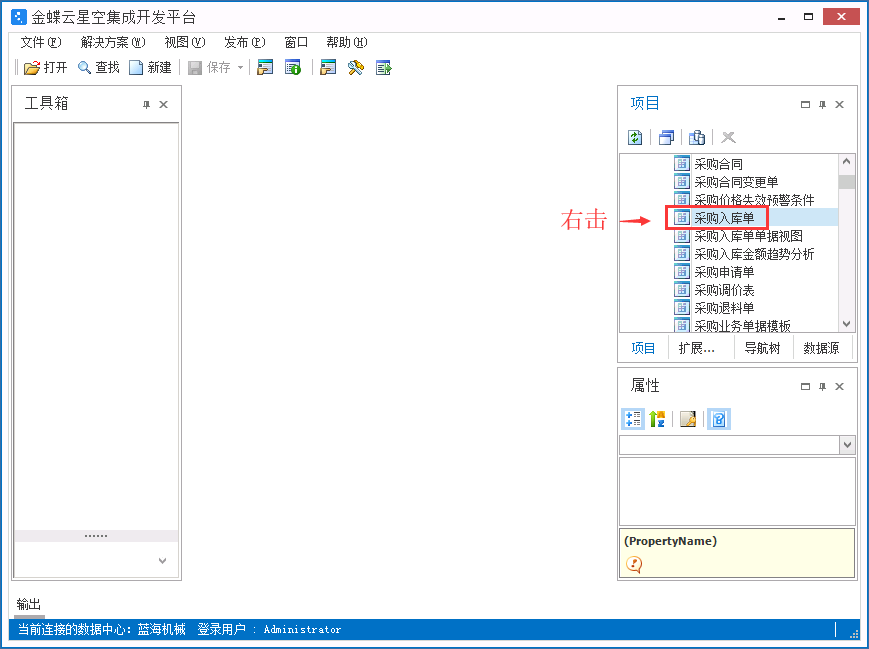The height and width of the screenshot is (649, 869).
Task: Click the orange hint bubble icon under PropertyName
Action: [x=633, y=564]
